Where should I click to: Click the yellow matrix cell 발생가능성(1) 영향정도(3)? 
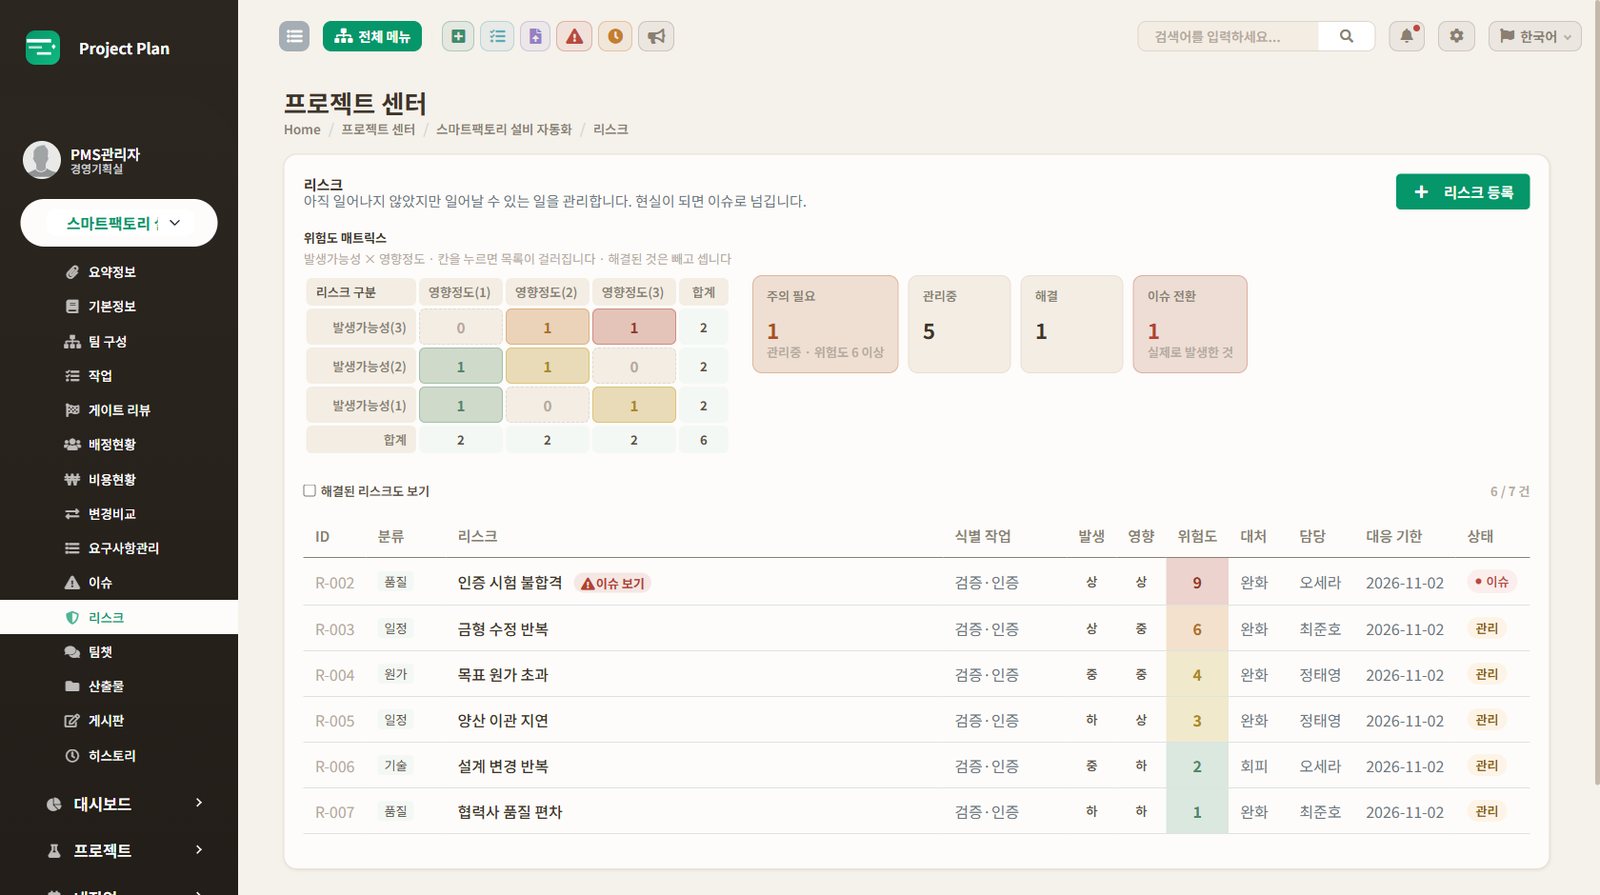point(634,405)
